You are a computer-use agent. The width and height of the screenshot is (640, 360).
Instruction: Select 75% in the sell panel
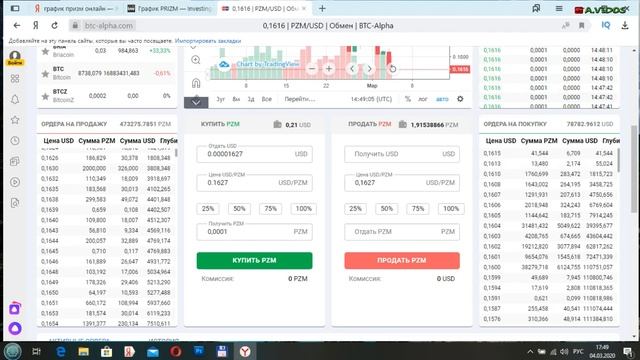418,209
